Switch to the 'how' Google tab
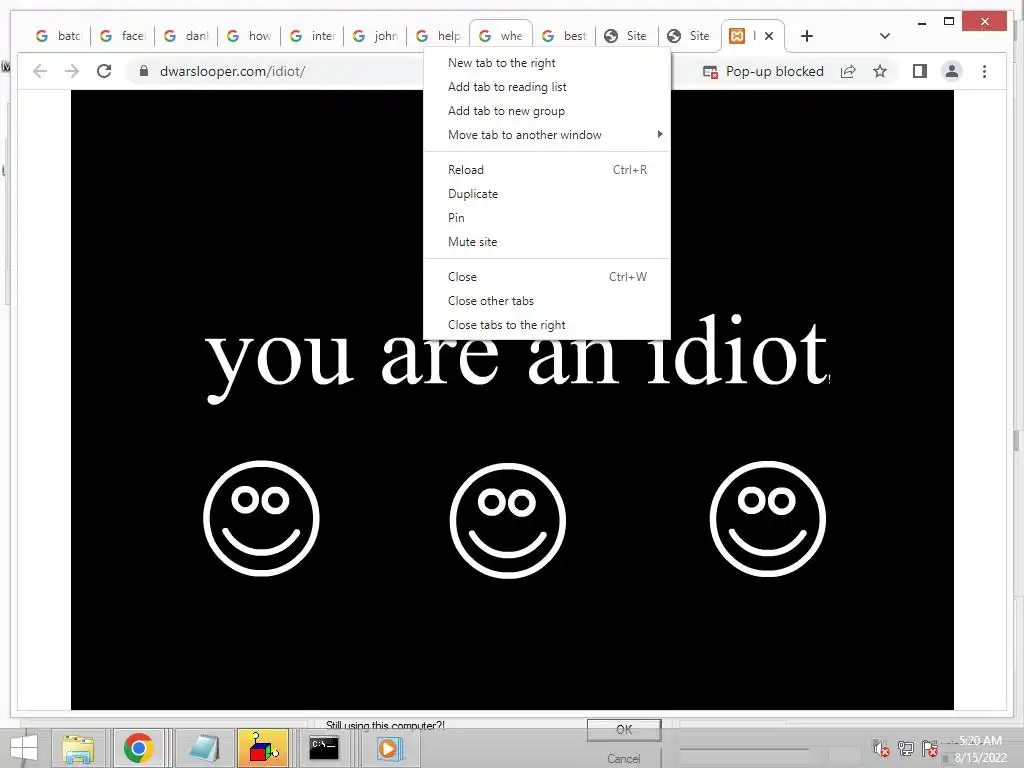The image size is (1024, 768). tap(249, 36)
